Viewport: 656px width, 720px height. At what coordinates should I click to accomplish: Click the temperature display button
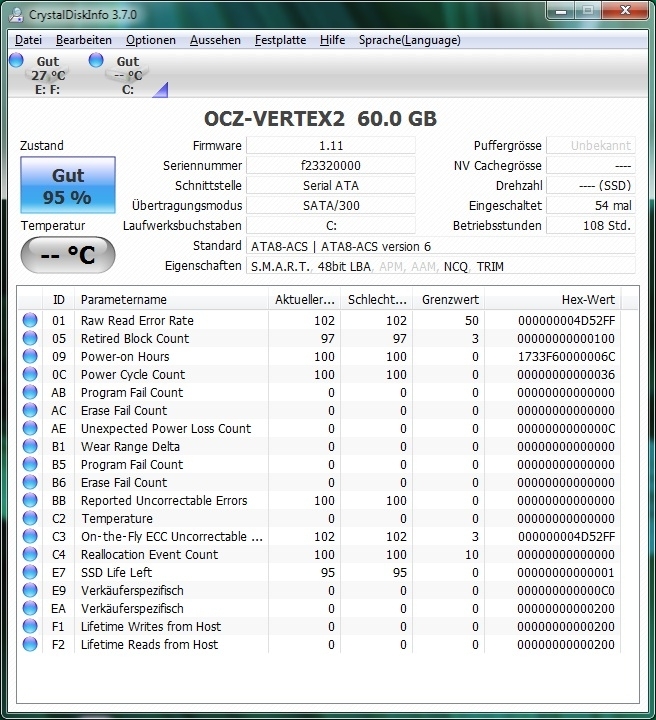click(x=67, y=254)
